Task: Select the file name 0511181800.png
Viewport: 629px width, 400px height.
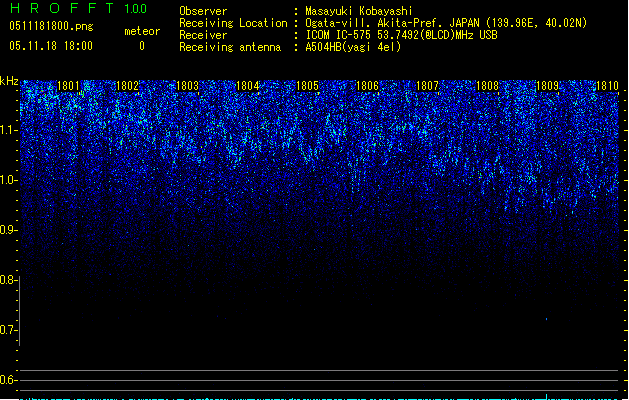Action: 51,26
